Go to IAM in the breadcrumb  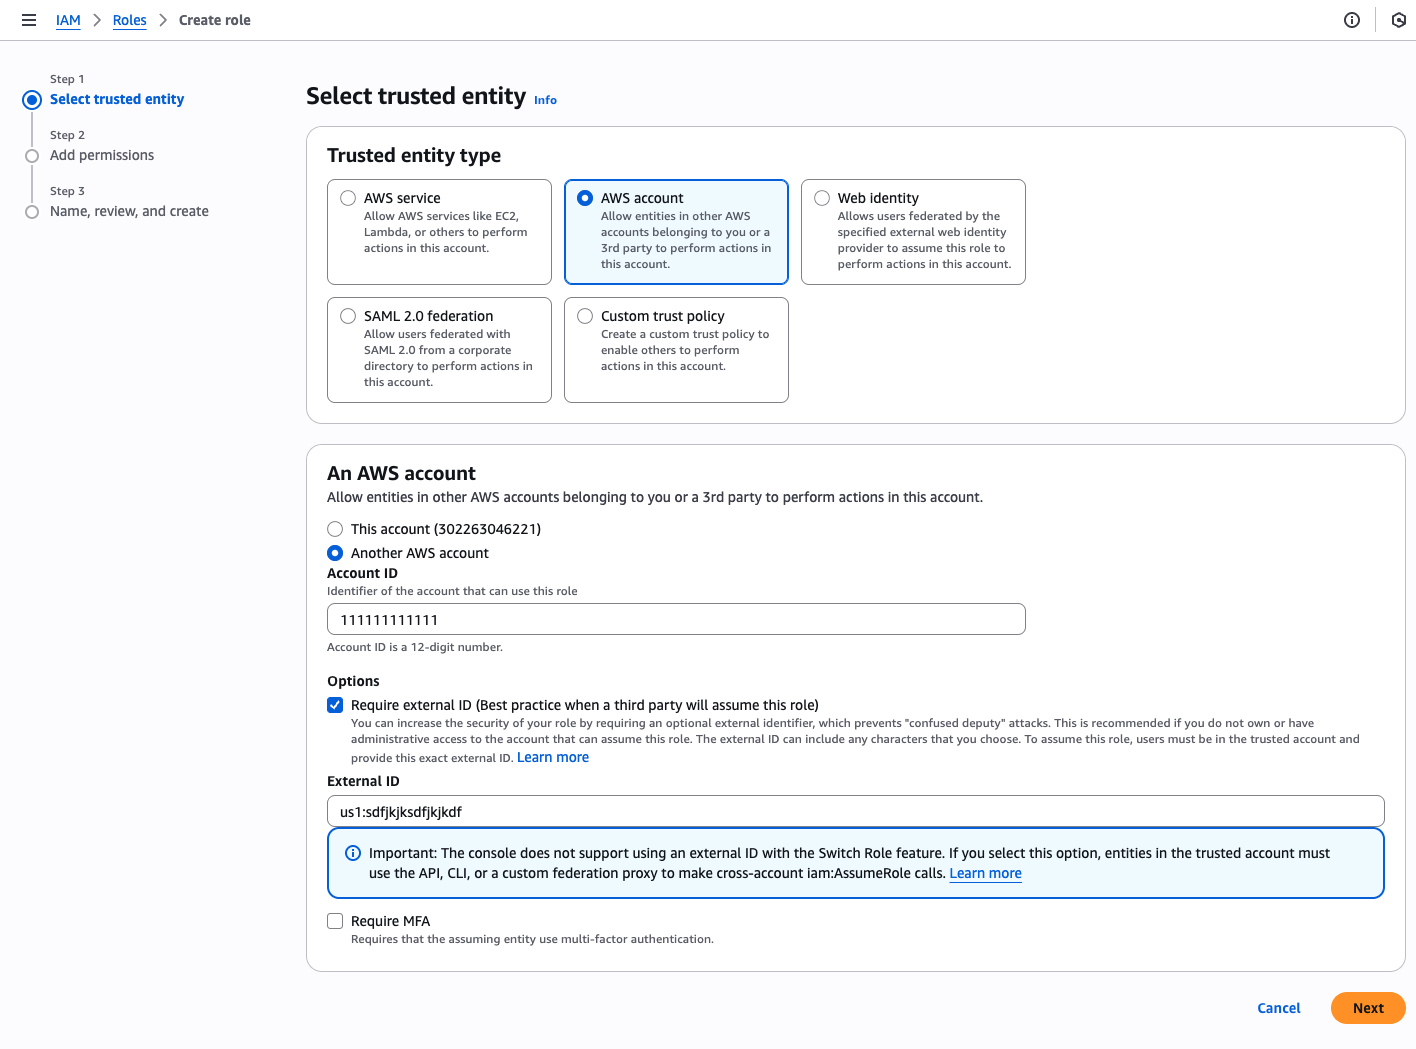(x=68, y=20)
